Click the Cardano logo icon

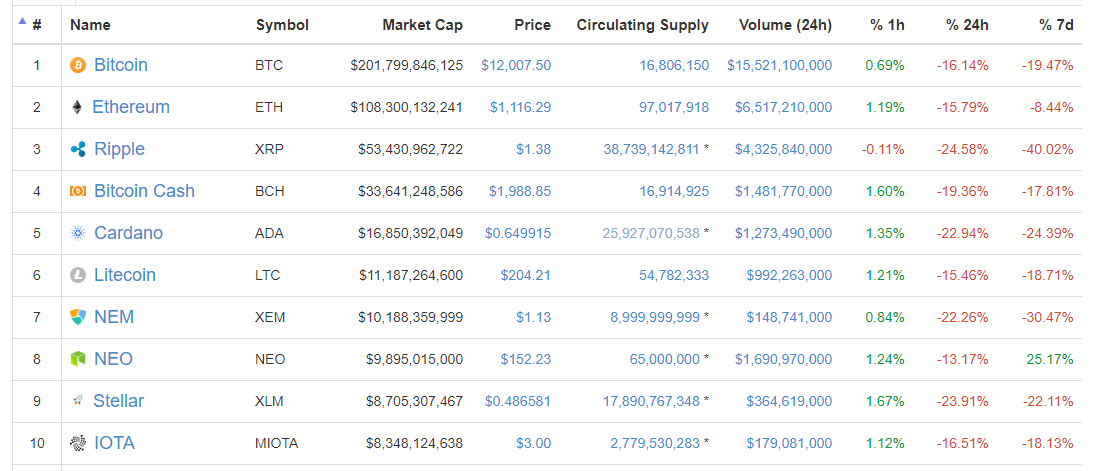point(78,233)
